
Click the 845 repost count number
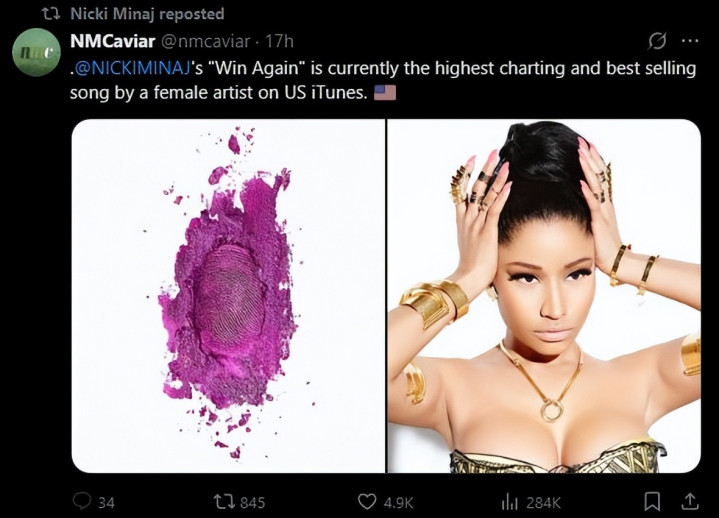252,502
